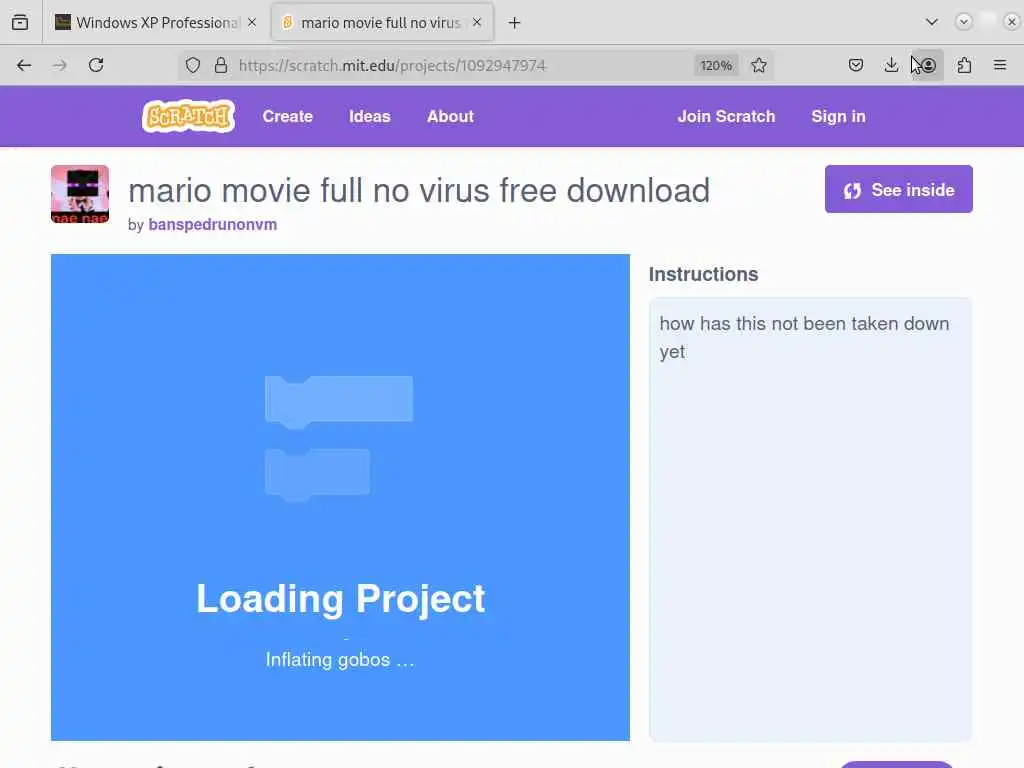
Task: Open the Firefox hamburger application menu
Action: [x=1000, y=65]
